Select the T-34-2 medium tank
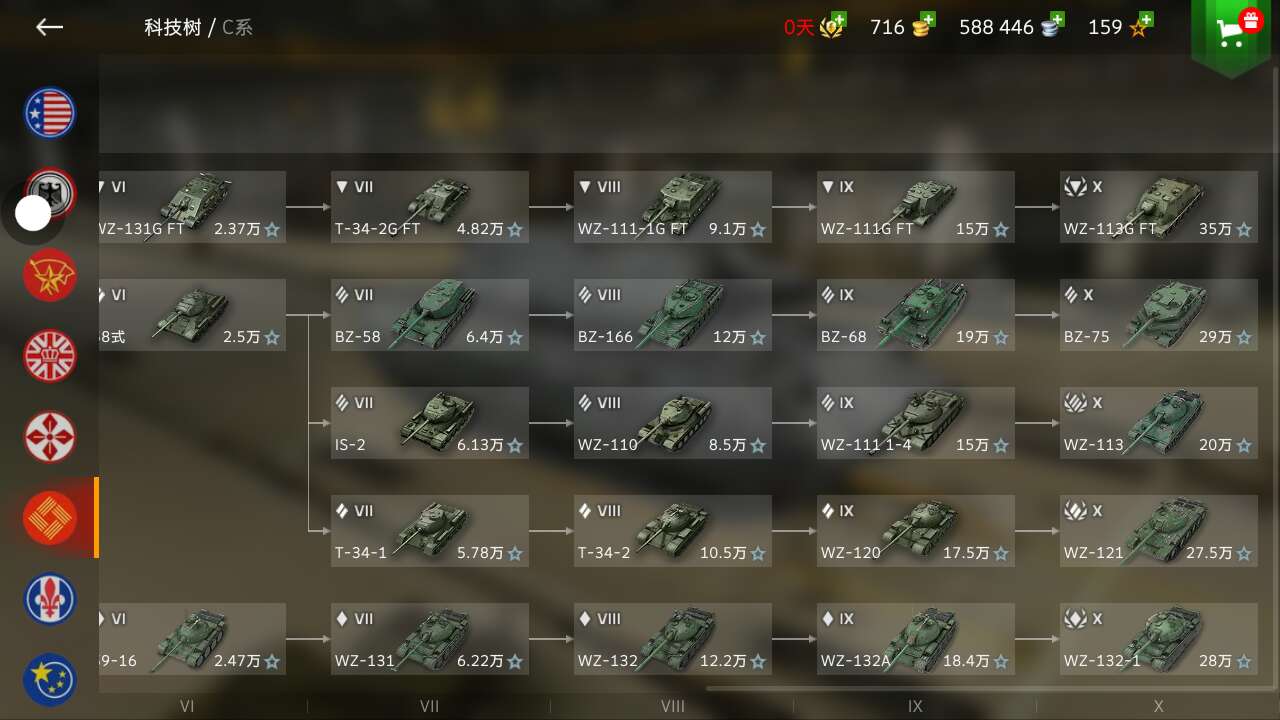This screenshot has height=720, width=1280. (672, 531)
